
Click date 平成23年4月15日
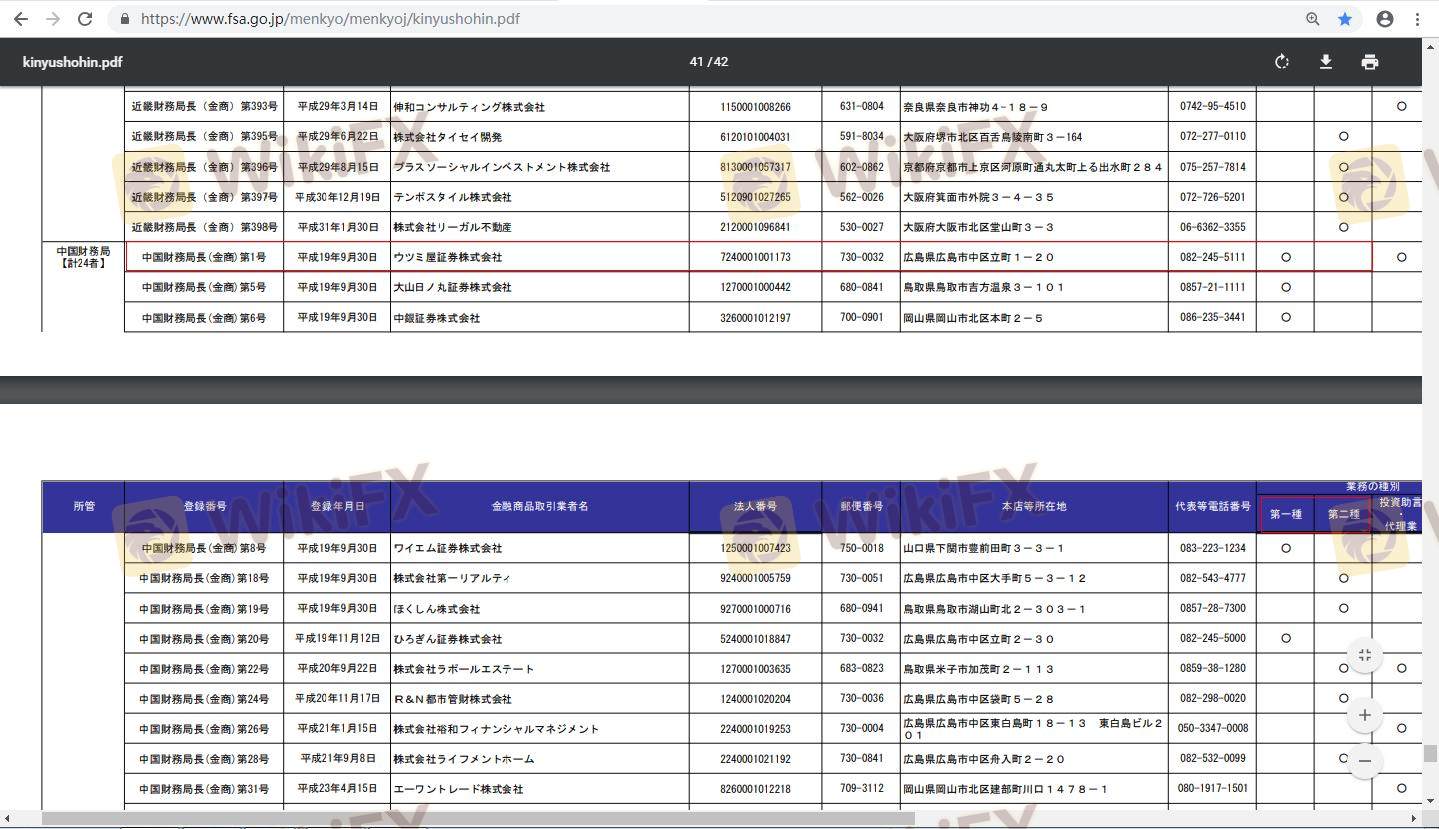[338, 789]
